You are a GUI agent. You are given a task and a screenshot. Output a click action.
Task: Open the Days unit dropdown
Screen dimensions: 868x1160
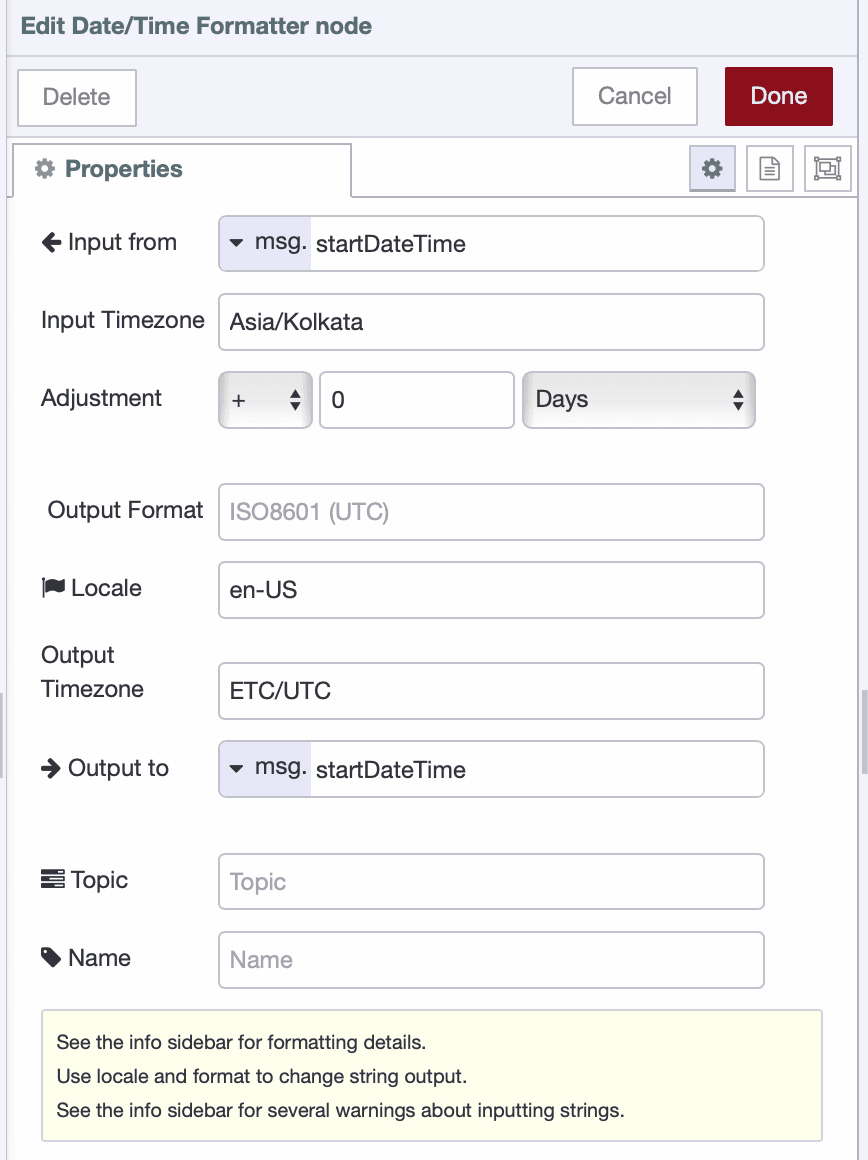click(x=638, y=399)
